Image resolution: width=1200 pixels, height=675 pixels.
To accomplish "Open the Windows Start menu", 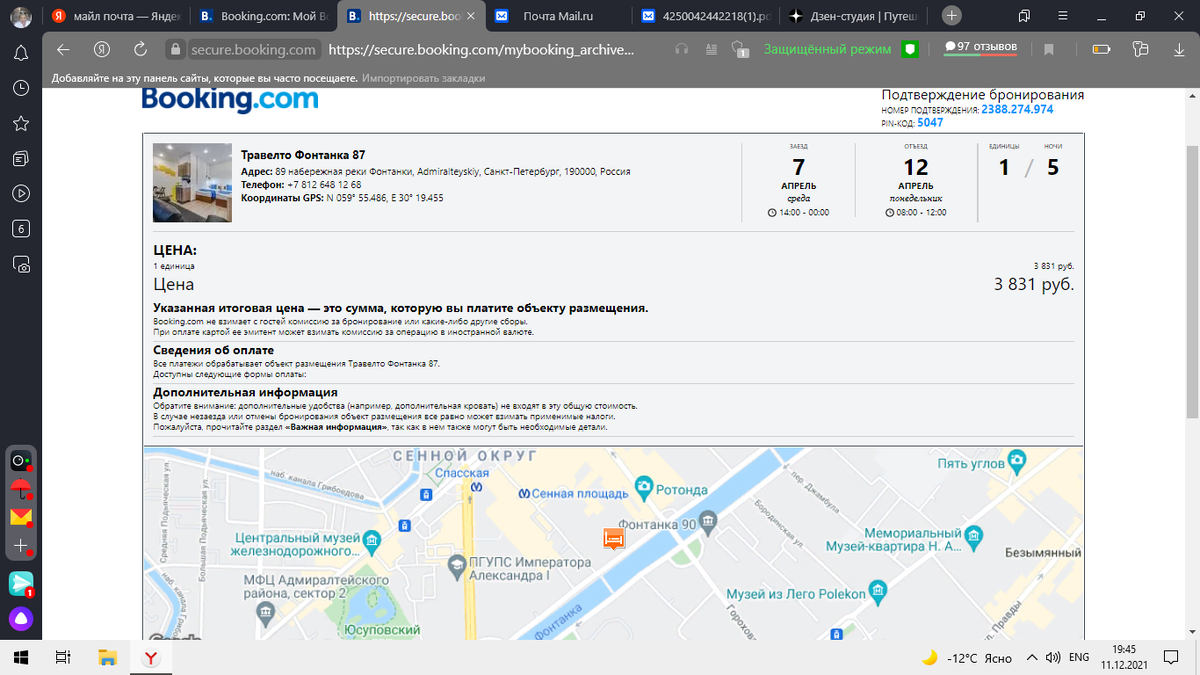I will pos(21,658).
